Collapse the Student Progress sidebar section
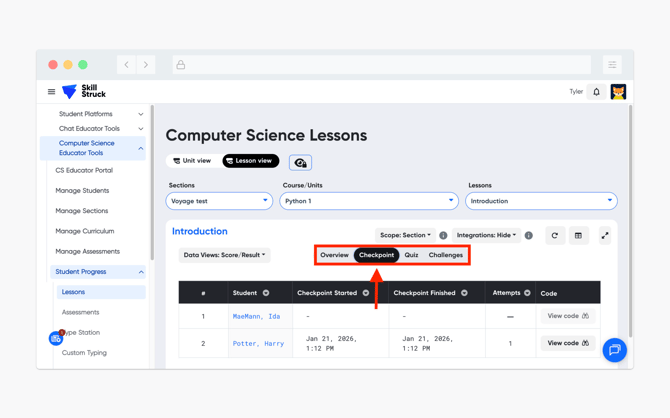Screen dimensions: 670x418 pyautogui.click(x=141, y=272)
